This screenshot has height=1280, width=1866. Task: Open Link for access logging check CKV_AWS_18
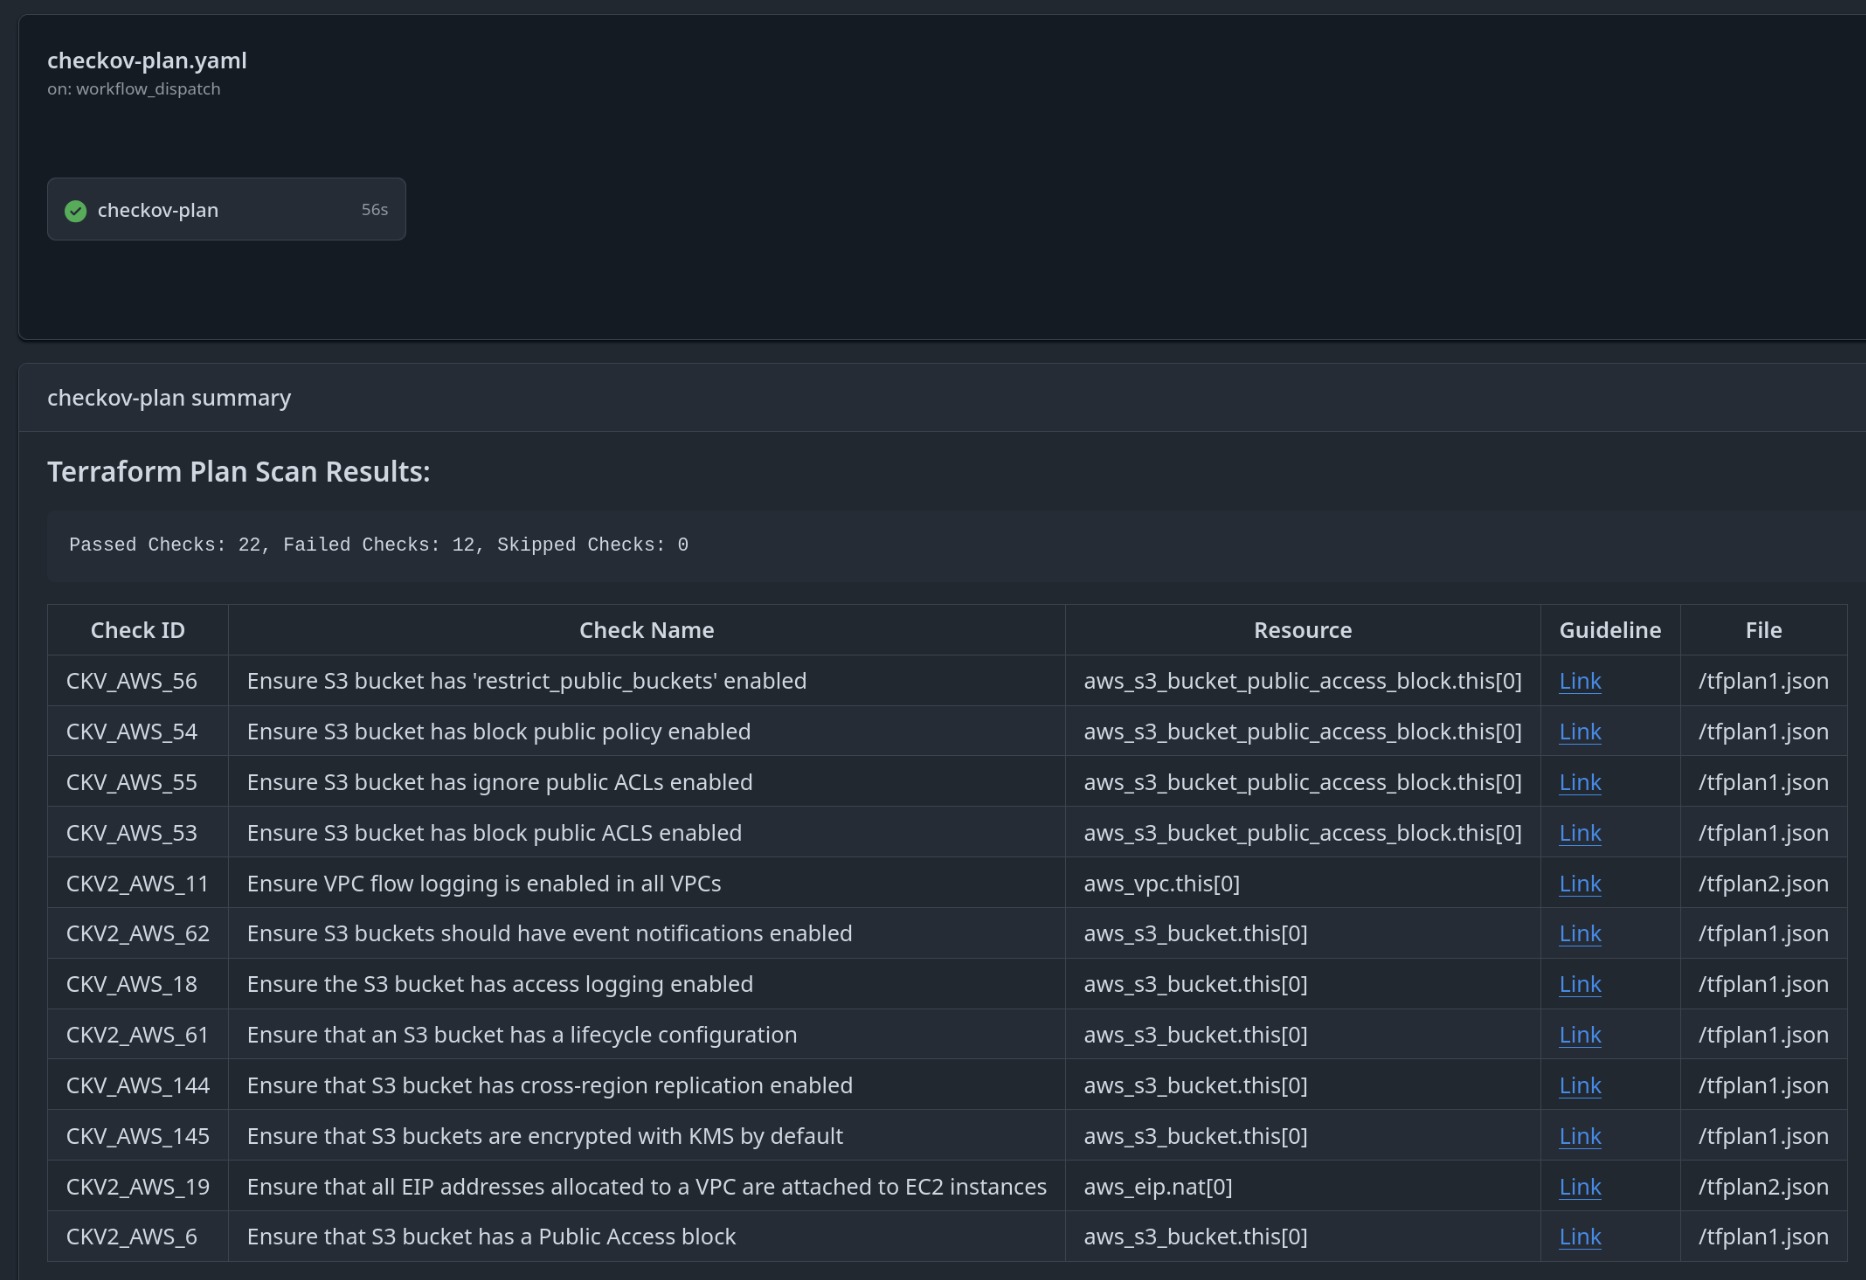[1580, 984]
